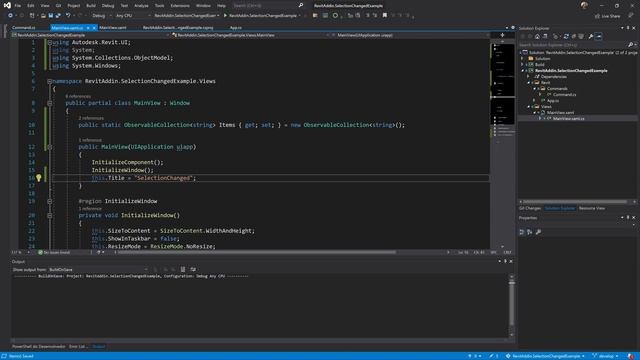Click the search magnifier icon in title bar
The width and height of the screenshot is (640, 360).
pos(301,5)
